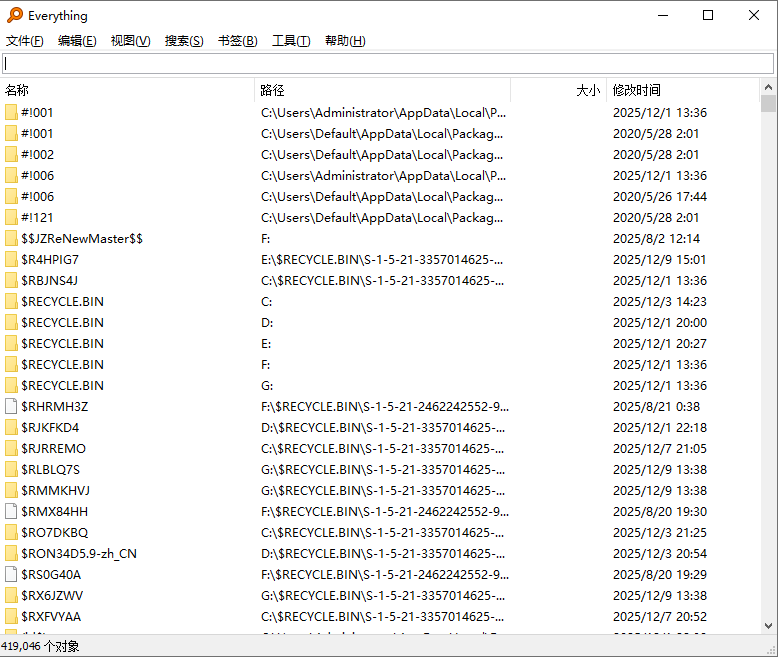Open the 视图(V) menu

pyautogui.click(x=130, y=41)
